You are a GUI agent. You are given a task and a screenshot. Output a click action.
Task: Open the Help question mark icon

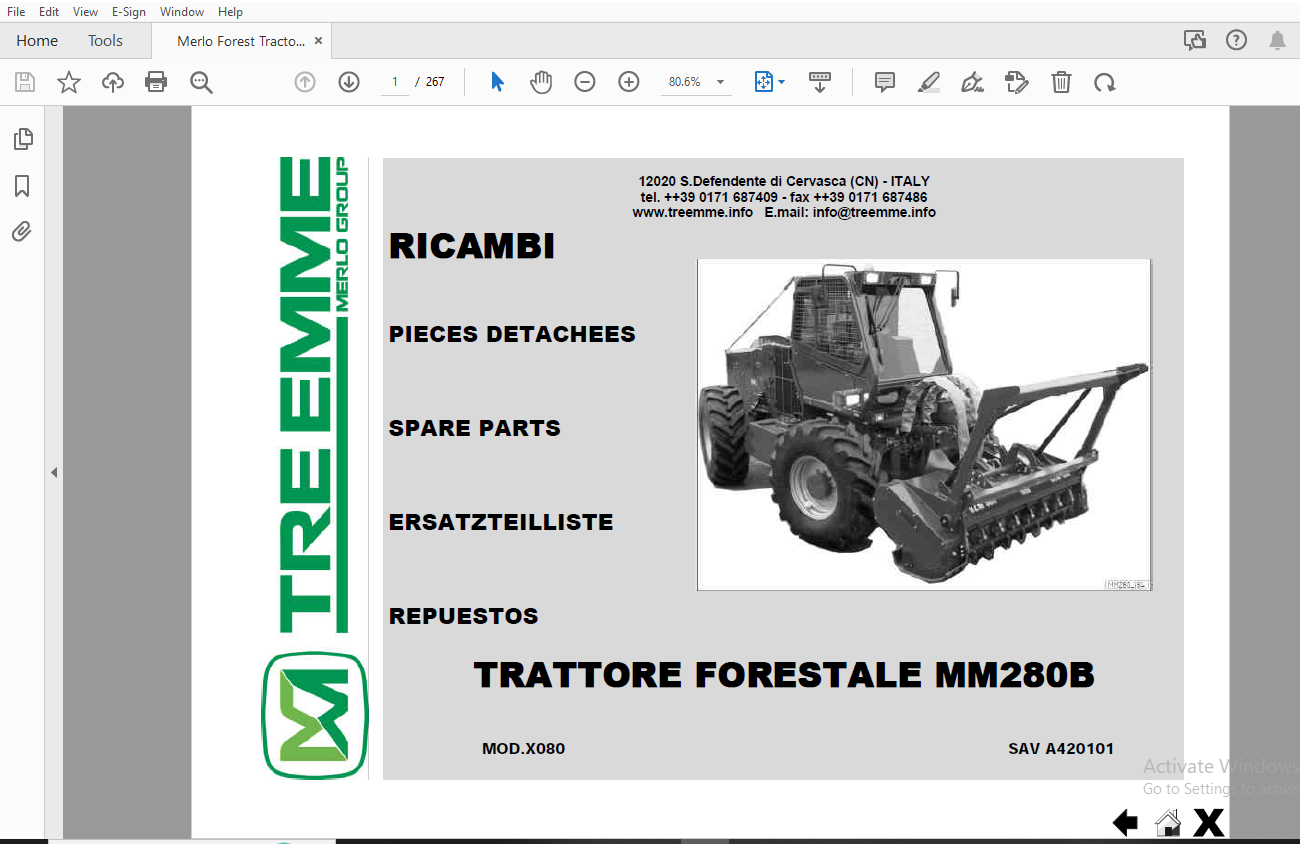coord(1237,40)
